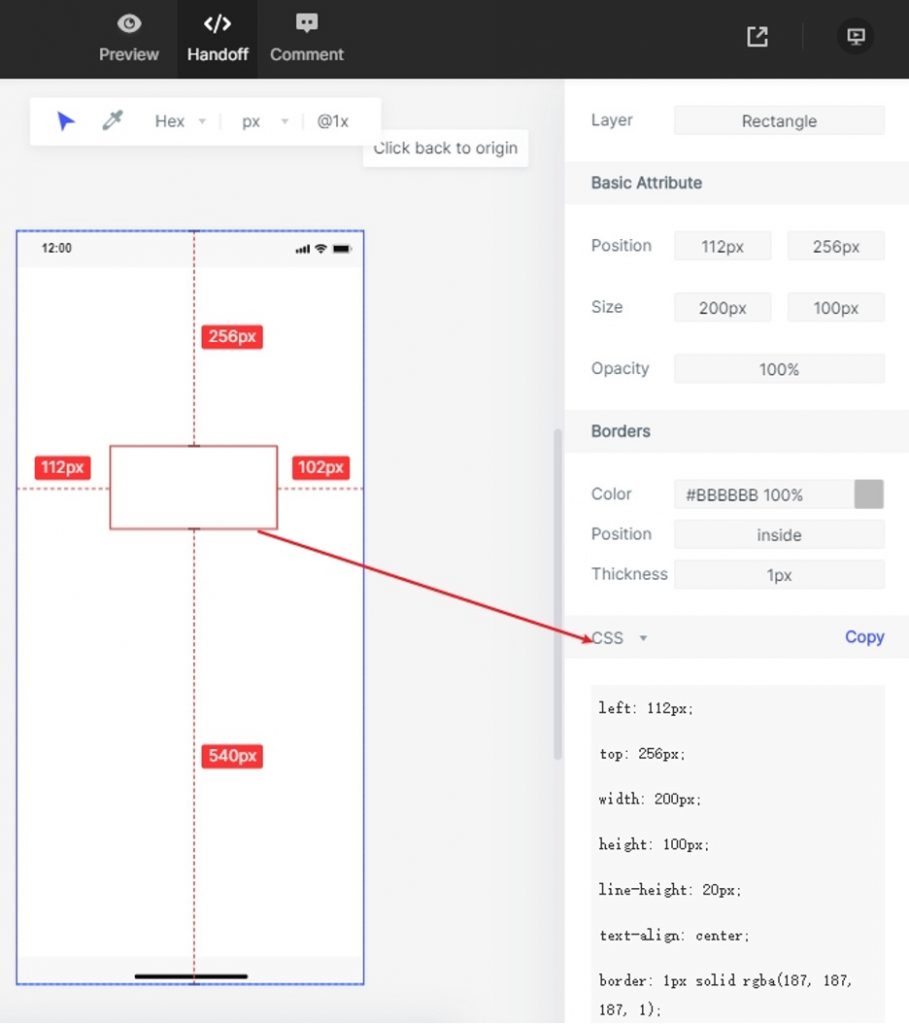This screenshot has height=1024, width=909.
Task: Copy the CSS code using the Copy link
Action: click(x=864, y=637)
